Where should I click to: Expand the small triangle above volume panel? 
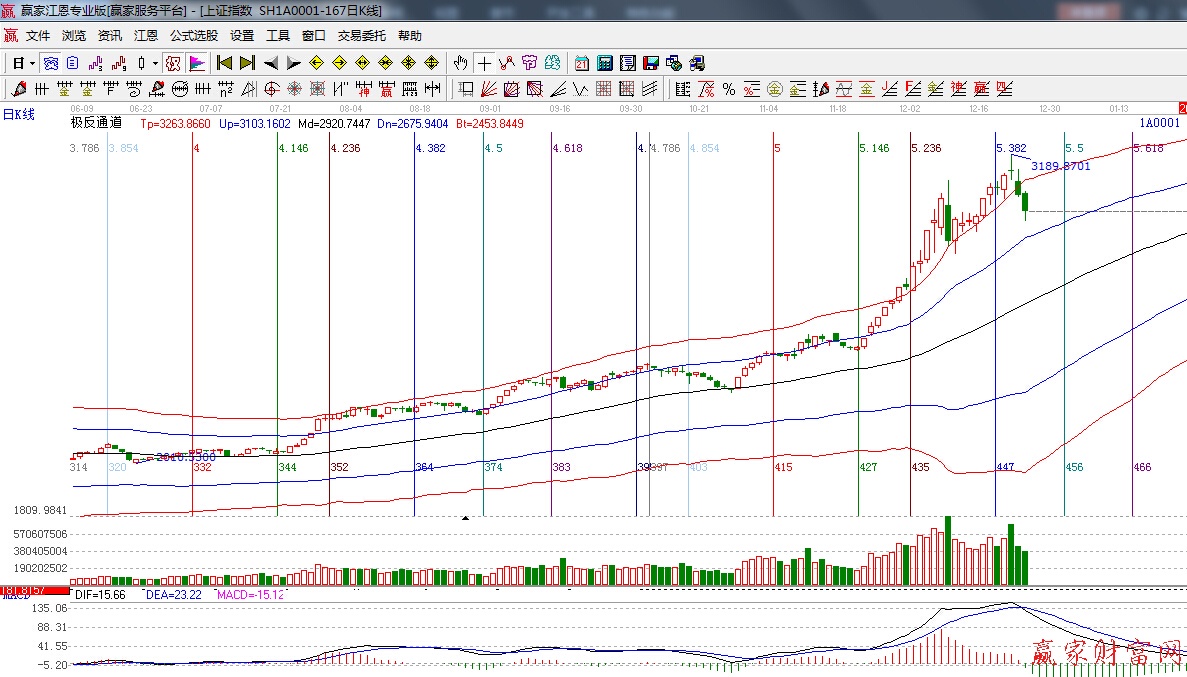[465, 518]
